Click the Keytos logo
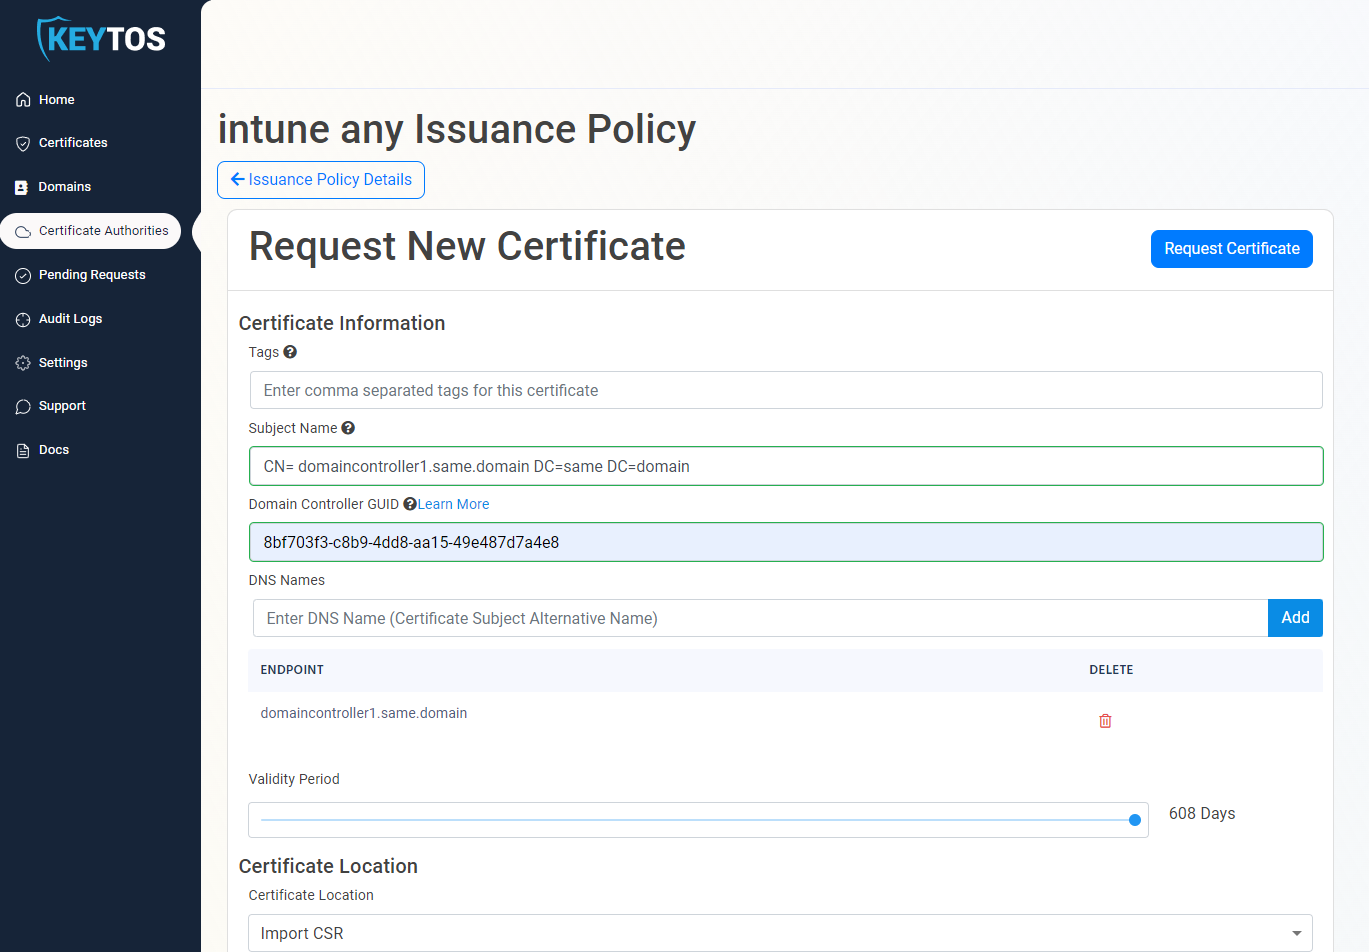 click(x=101, y=38)
